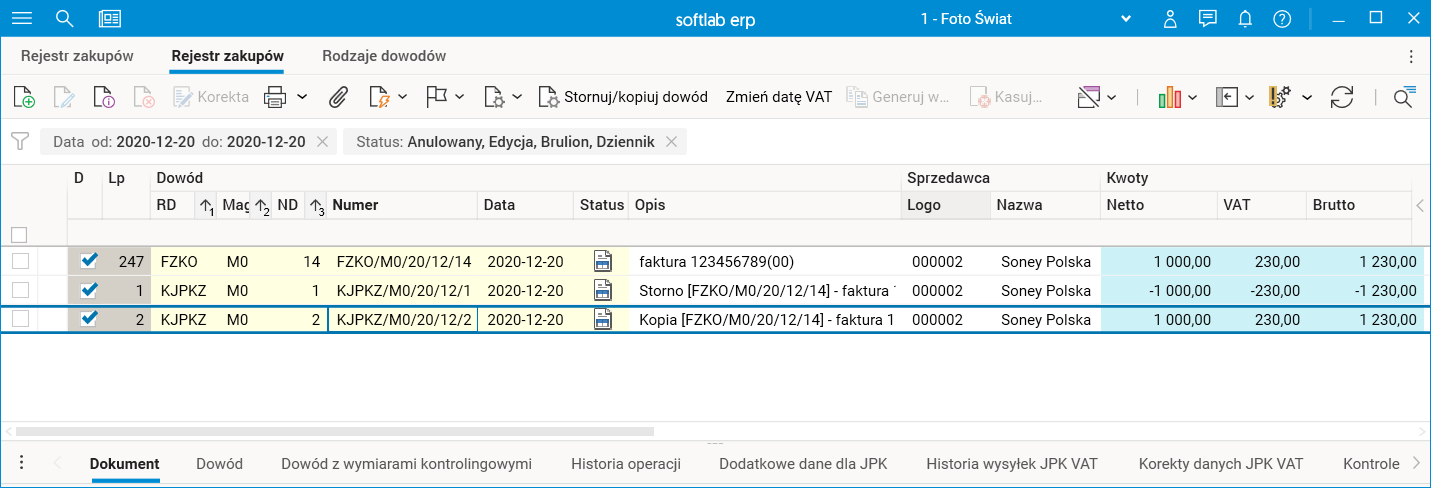Open notifications bell in title bar
This screenshot has height=488, width=1431.
tap(1245, 19)
